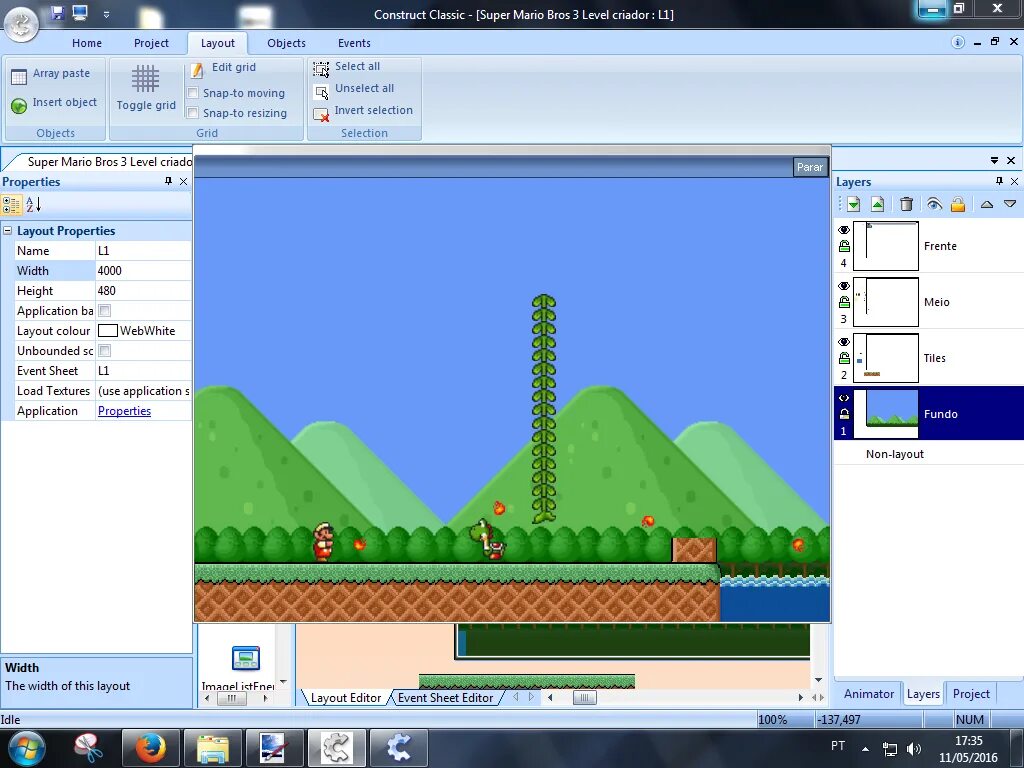
Task: Open the Load Textures dropdown value
Action: [x=143, y=391]
